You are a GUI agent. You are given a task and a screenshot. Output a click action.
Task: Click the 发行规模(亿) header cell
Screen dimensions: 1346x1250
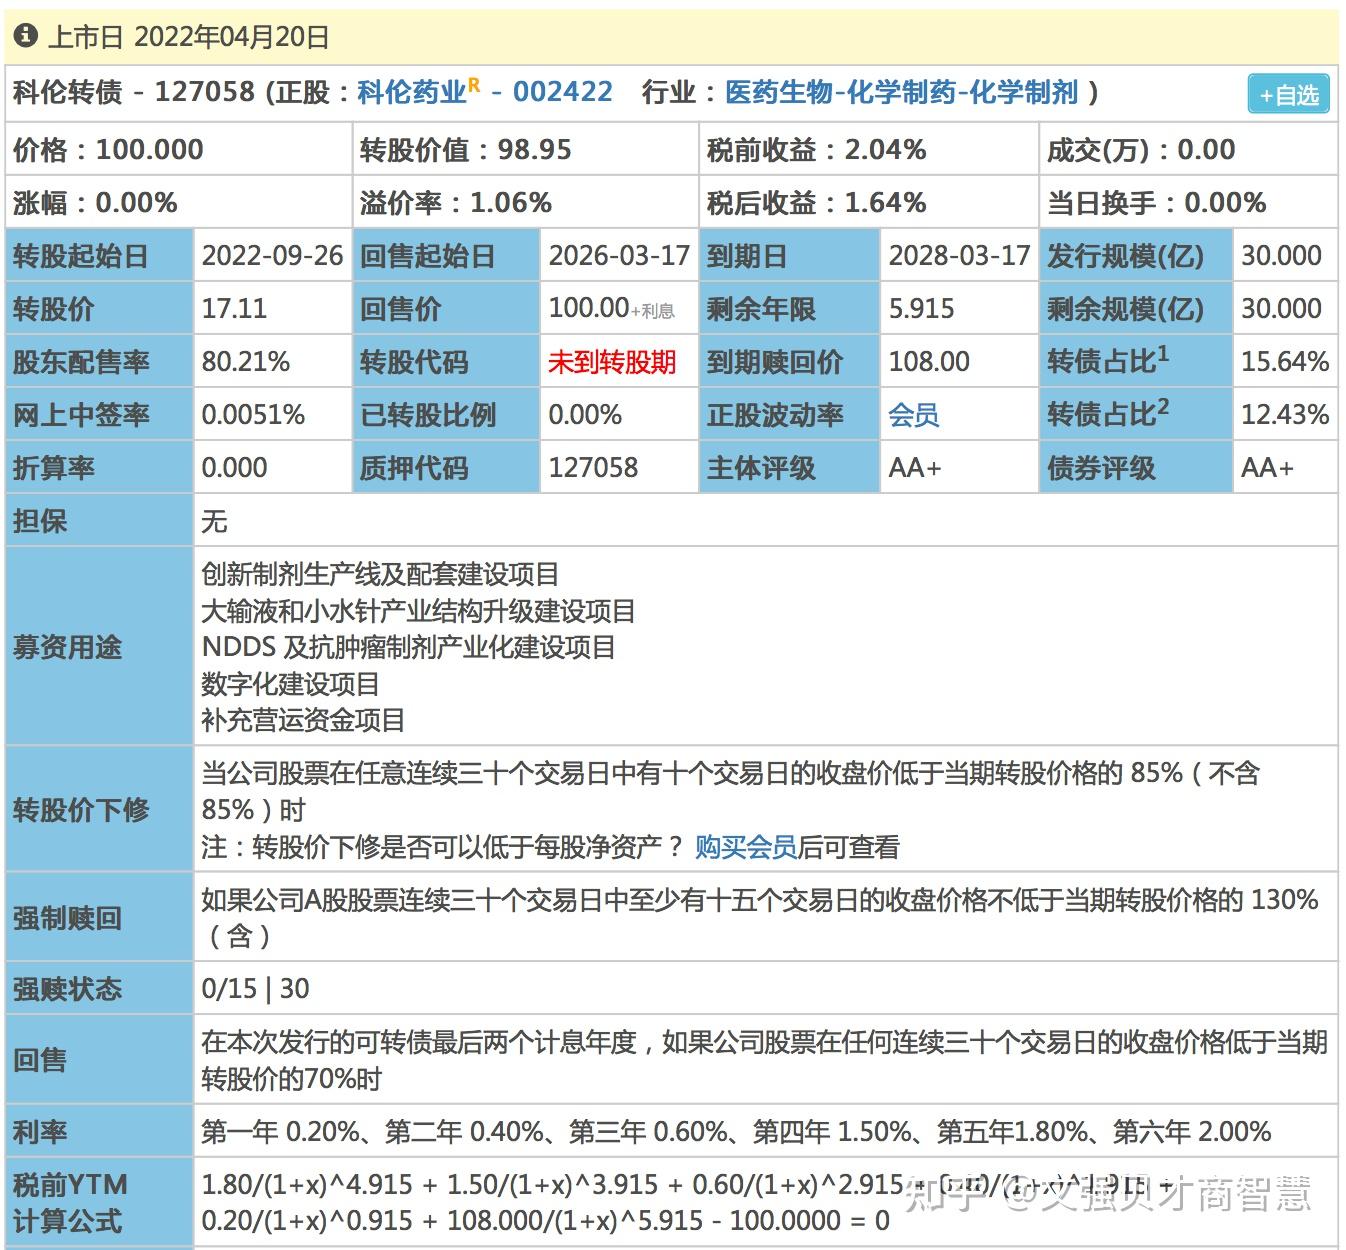[1135, 256]
